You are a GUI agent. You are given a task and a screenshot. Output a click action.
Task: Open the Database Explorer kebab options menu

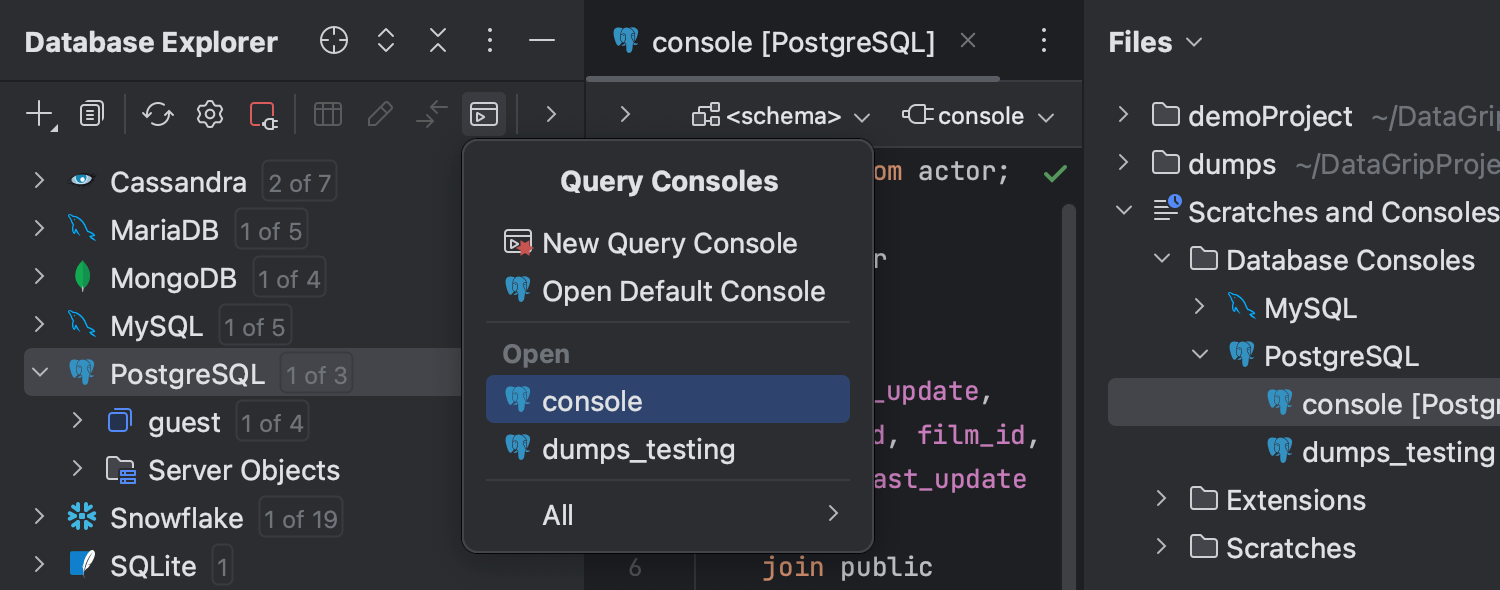point(489,40)
